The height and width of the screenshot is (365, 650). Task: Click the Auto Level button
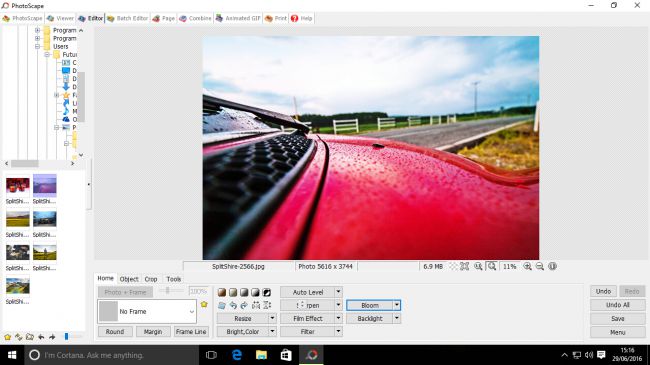point(308,292)
